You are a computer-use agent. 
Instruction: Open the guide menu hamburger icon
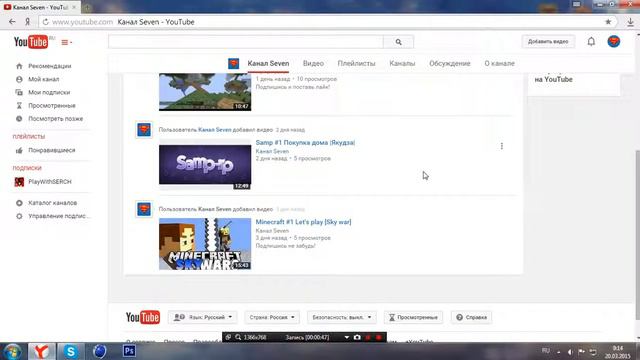coord(67,42)
